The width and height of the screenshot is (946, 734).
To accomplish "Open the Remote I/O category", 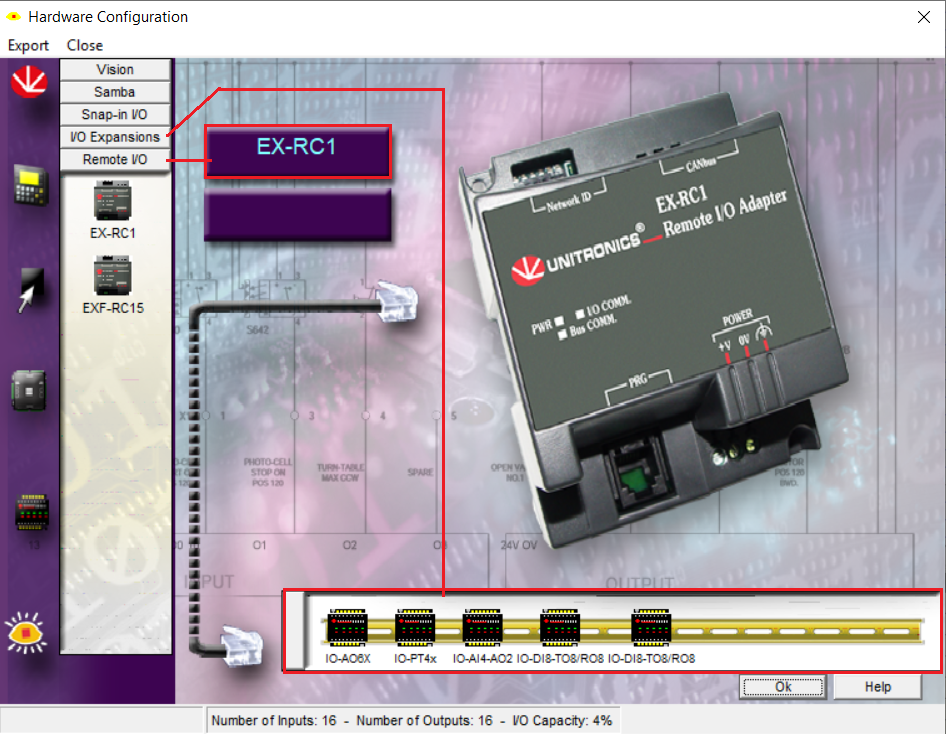I will pyautogui.click(x=115, y=159).
